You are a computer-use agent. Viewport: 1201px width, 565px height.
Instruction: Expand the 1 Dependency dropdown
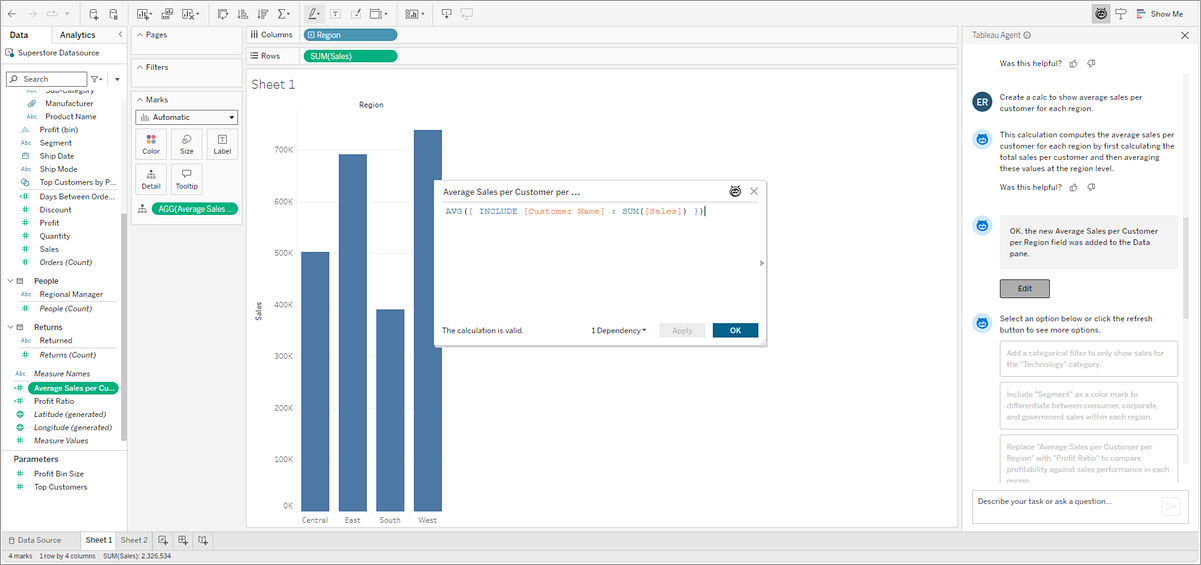[619, 331]
